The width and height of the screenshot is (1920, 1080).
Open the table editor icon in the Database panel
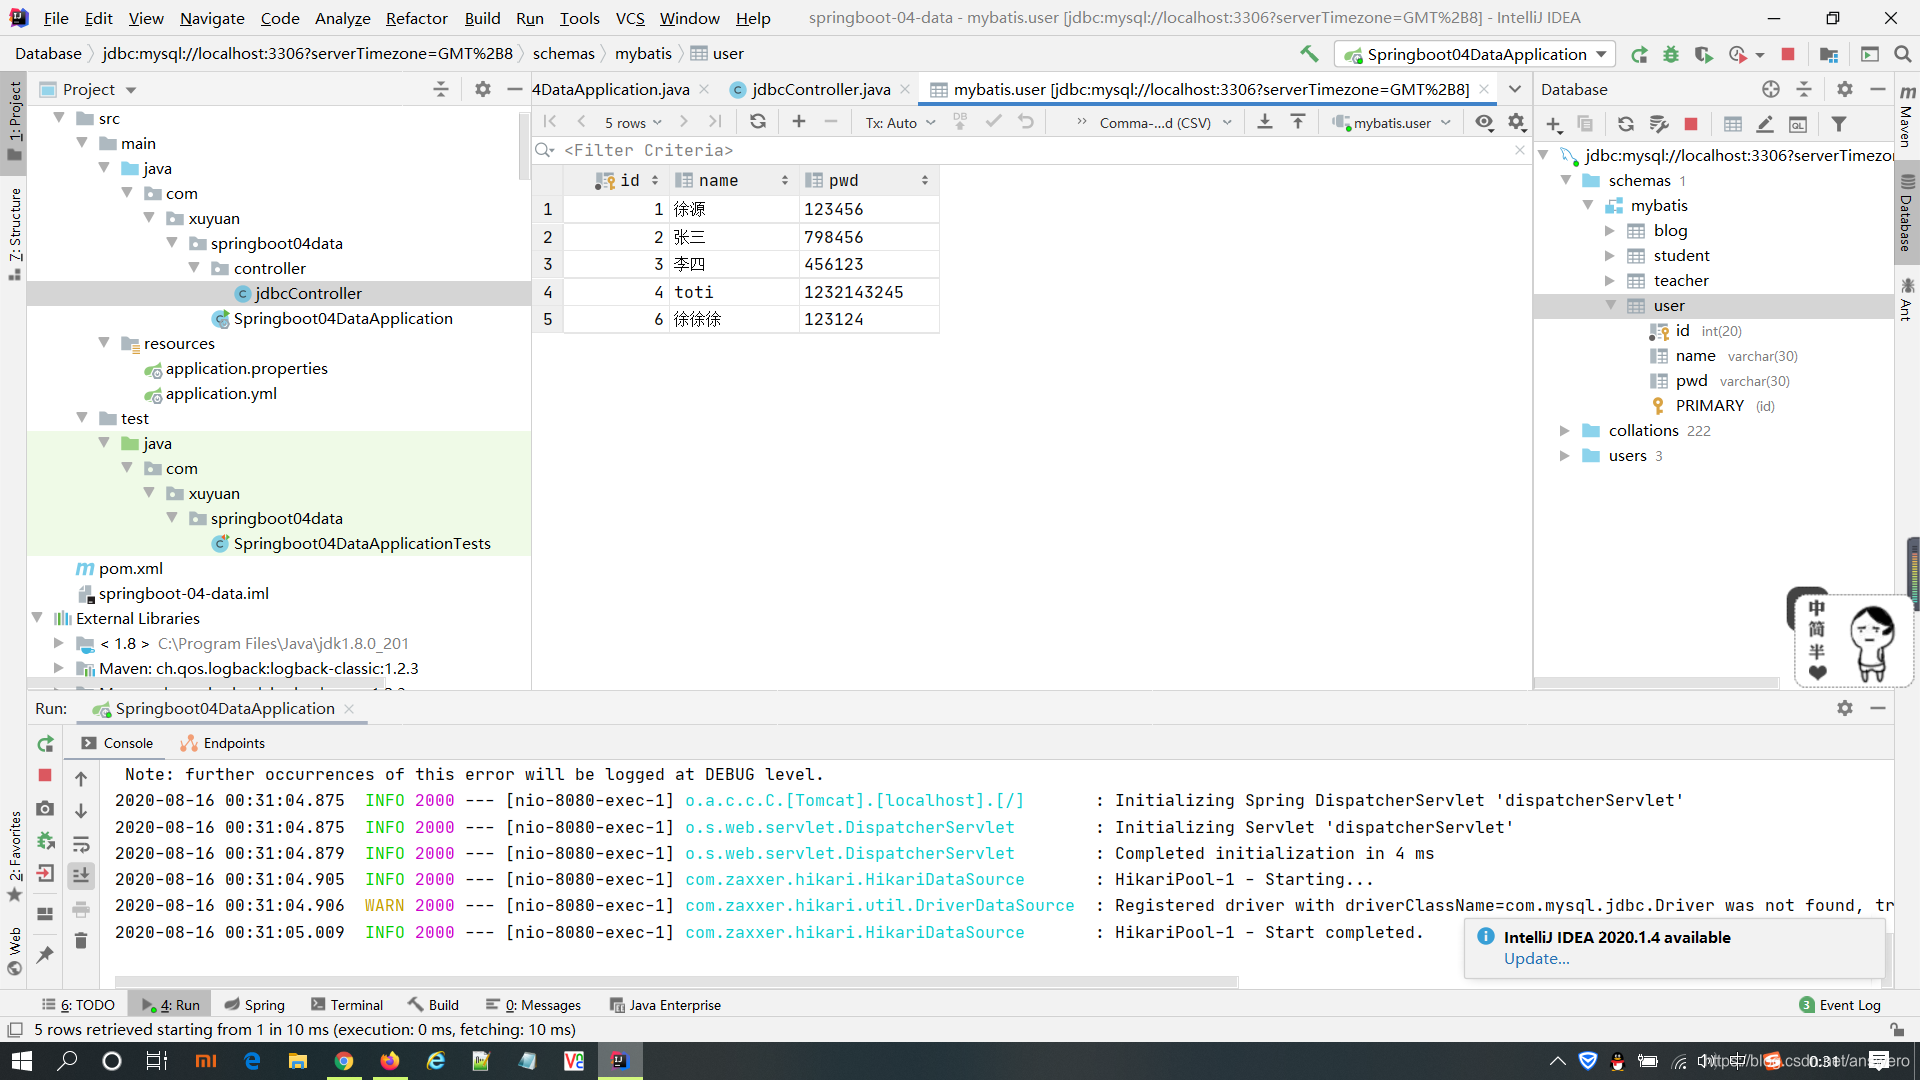pos(1733,124)
